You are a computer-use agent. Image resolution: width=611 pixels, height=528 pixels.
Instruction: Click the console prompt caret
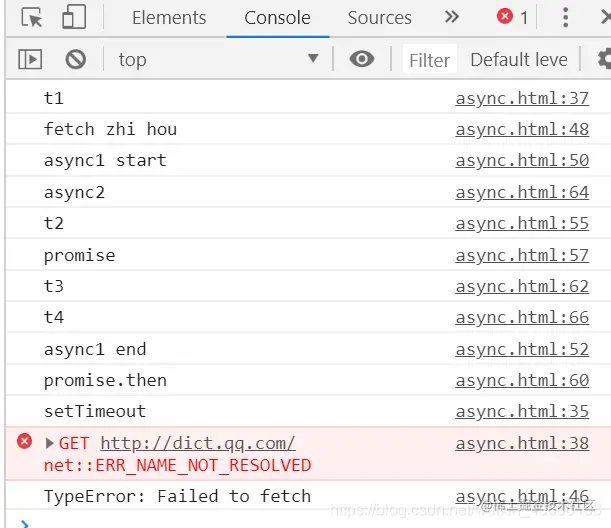[25, 524]
